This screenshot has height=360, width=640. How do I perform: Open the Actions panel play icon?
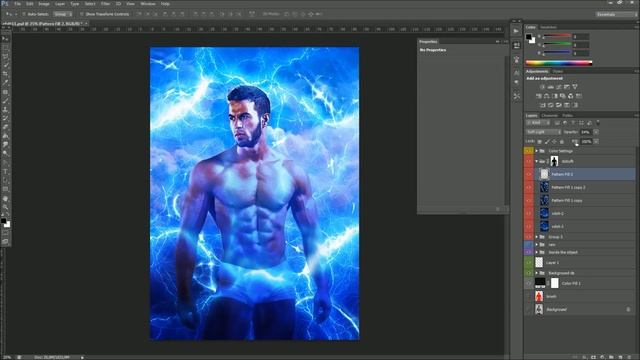pyautogui.click(x=516, y=31)
